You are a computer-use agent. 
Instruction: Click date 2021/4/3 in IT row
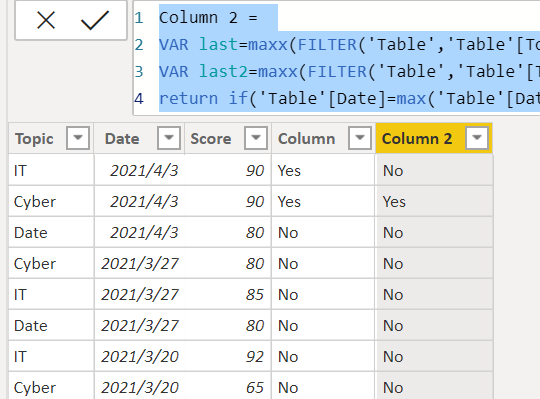coord(144,171)
